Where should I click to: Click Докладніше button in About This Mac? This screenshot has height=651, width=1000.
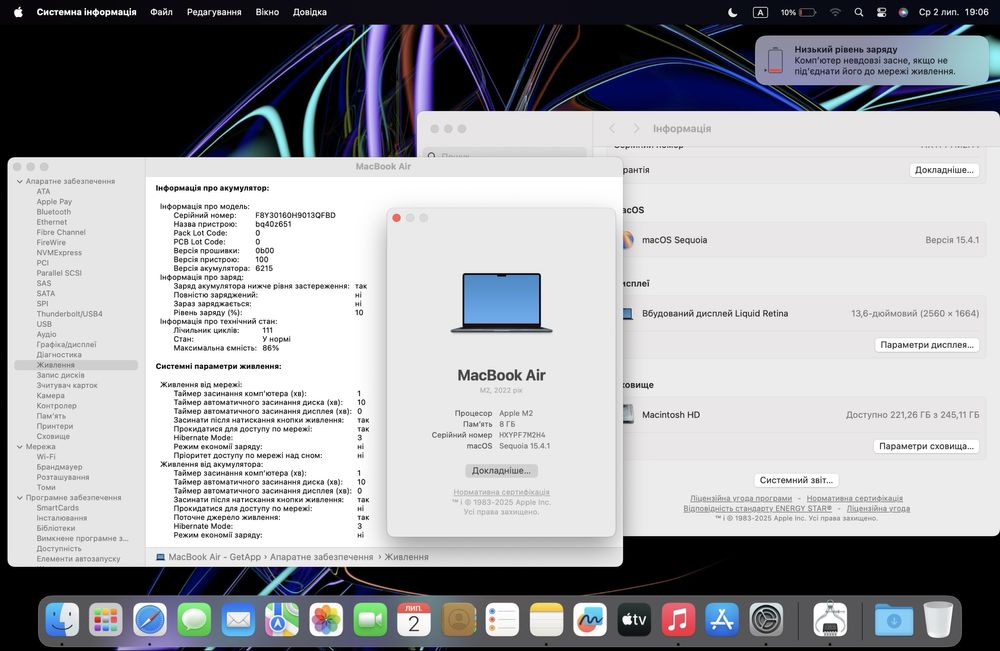501,471
